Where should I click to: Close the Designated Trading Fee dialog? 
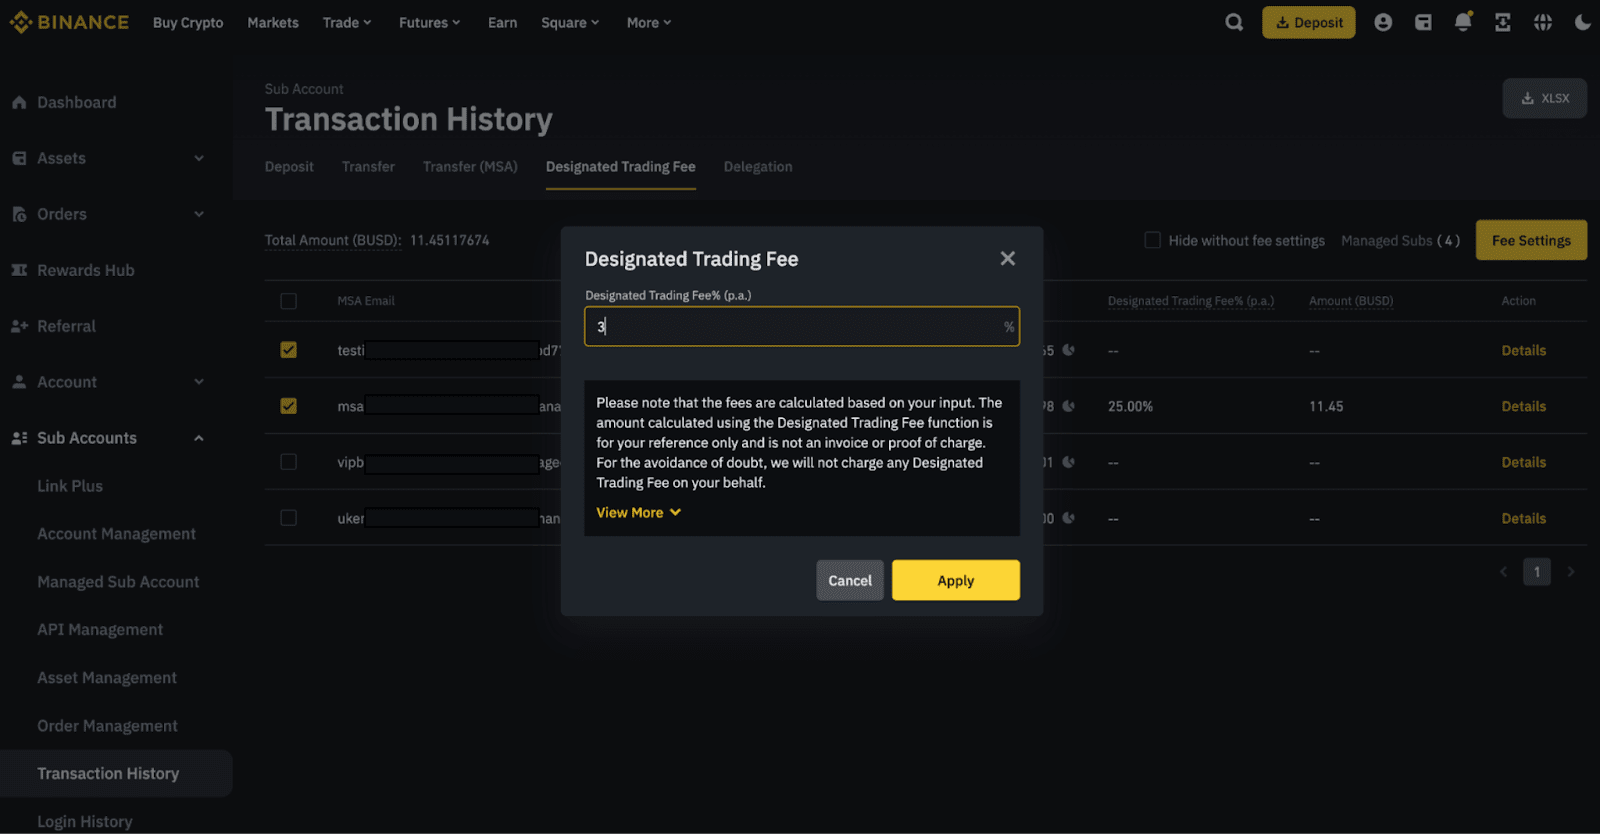(x=1007, y=259)
